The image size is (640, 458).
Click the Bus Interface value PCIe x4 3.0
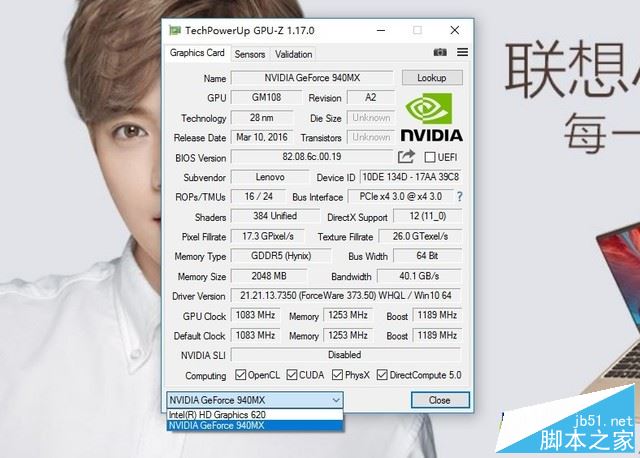(400, 196)
